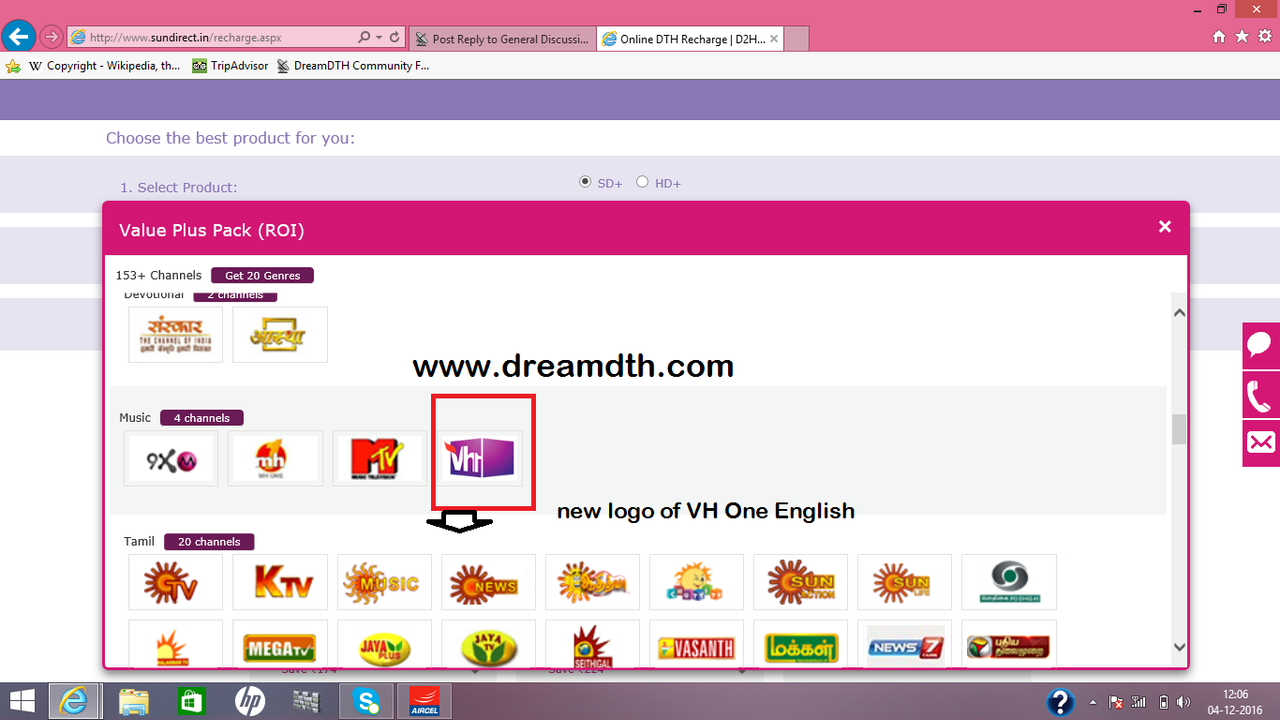Select the 9XM music channel logo

pos(171,458)
